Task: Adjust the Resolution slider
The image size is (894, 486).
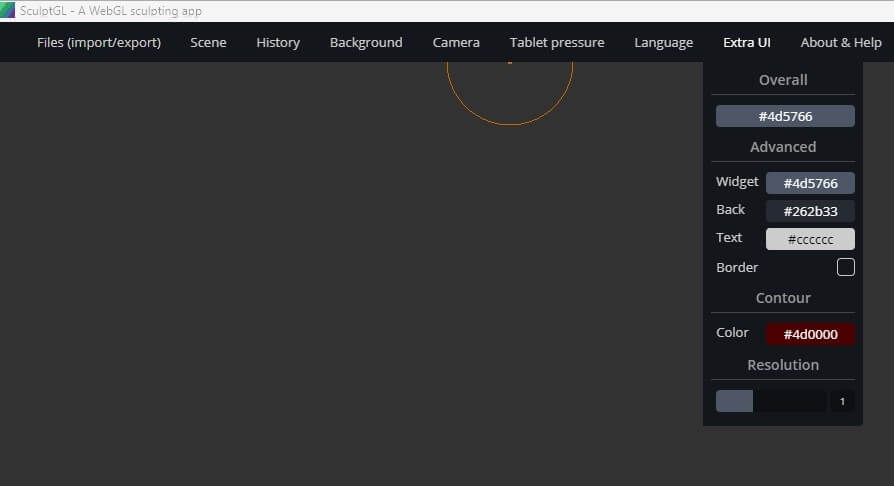Action: [x=771, y=401]
